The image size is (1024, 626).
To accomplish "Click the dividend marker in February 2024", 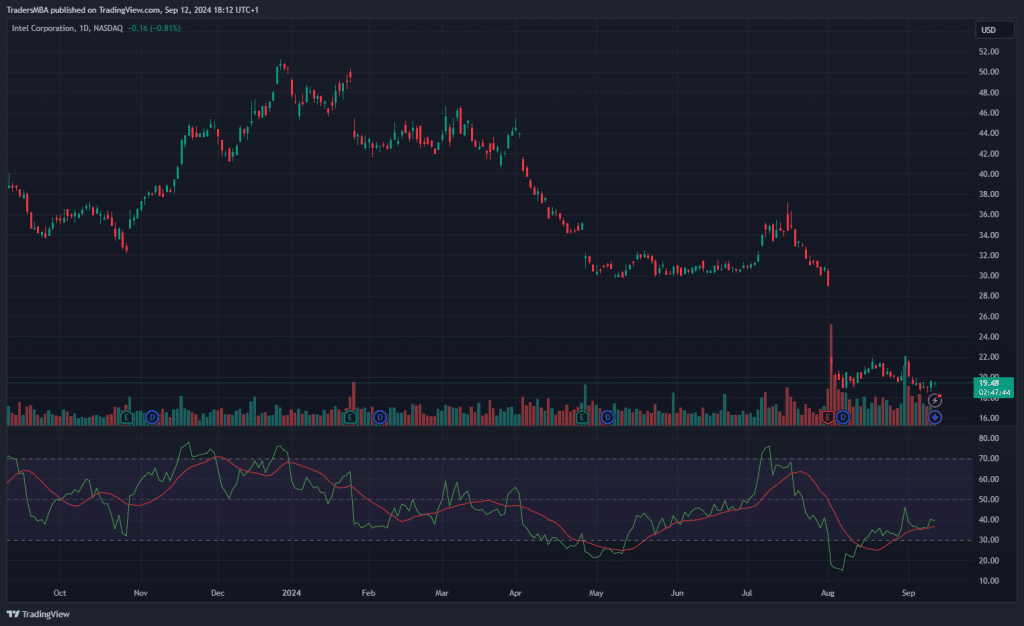I will [x=379, y=416].
